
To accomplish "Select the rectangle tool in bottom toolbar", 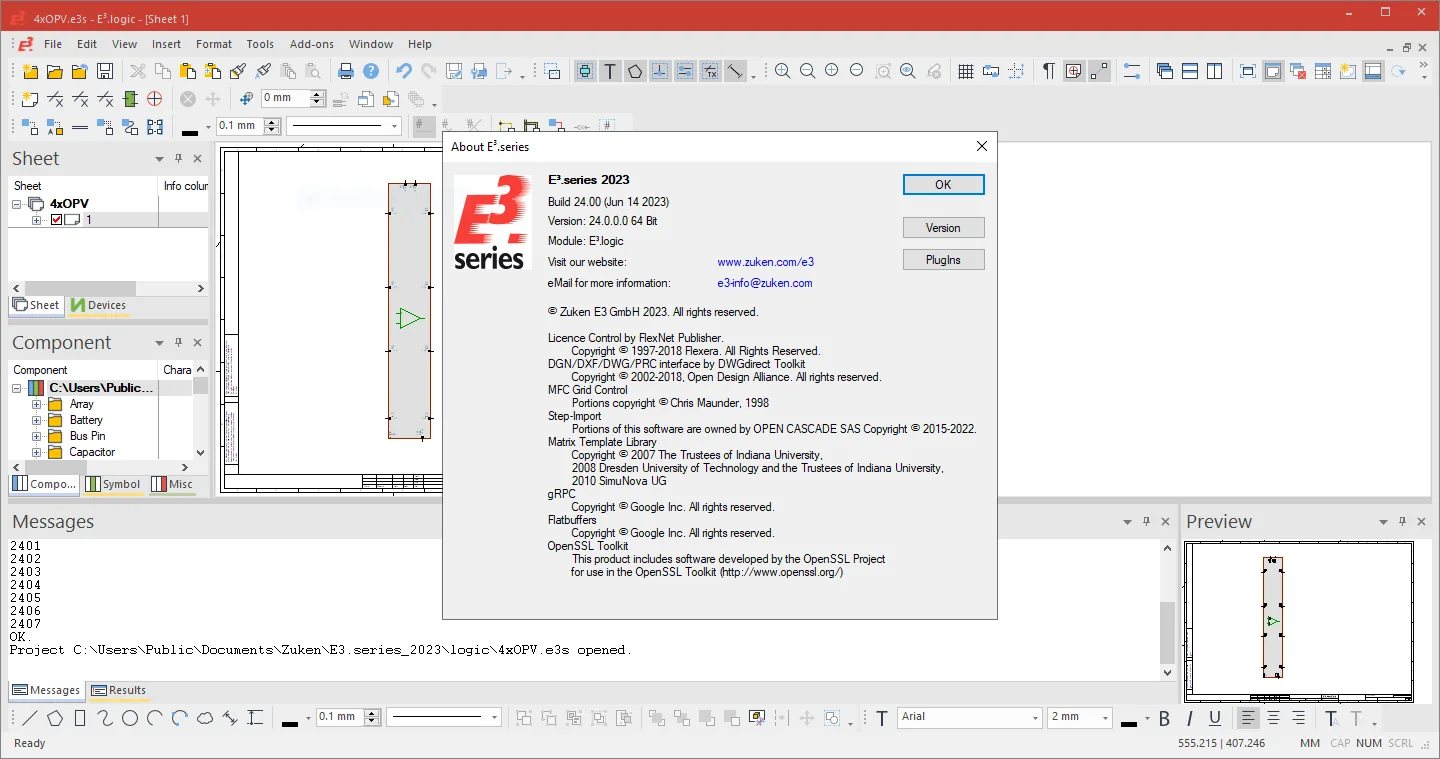I will coord(80,718).
